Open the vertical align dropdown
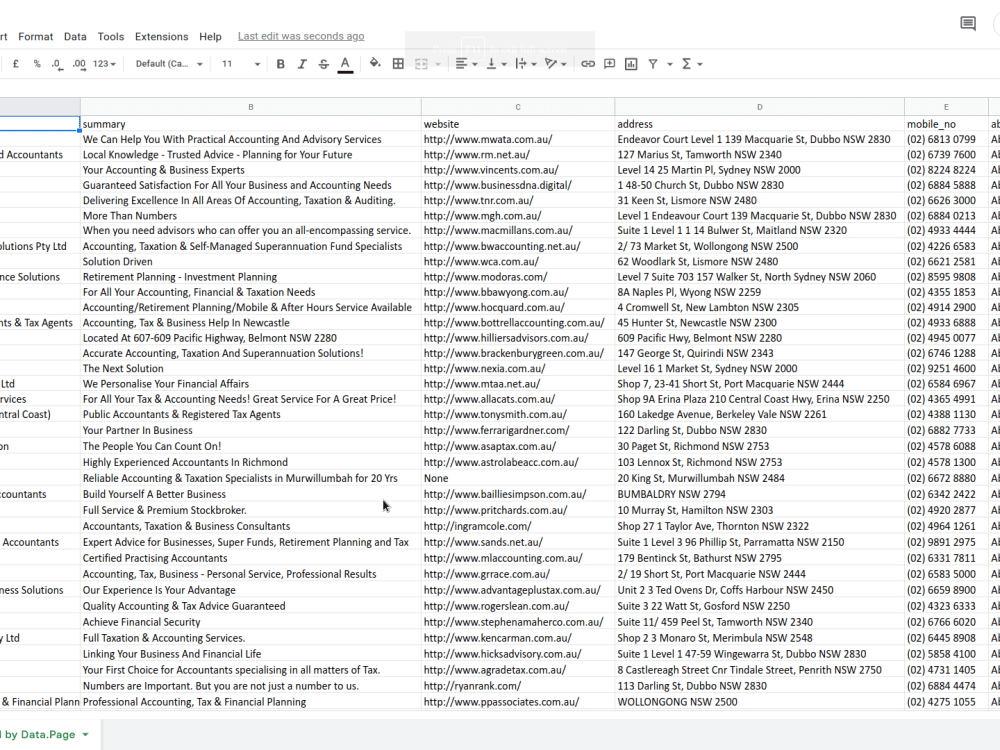The height and width of the screenshot is (750, 1000). coord(496,64)
